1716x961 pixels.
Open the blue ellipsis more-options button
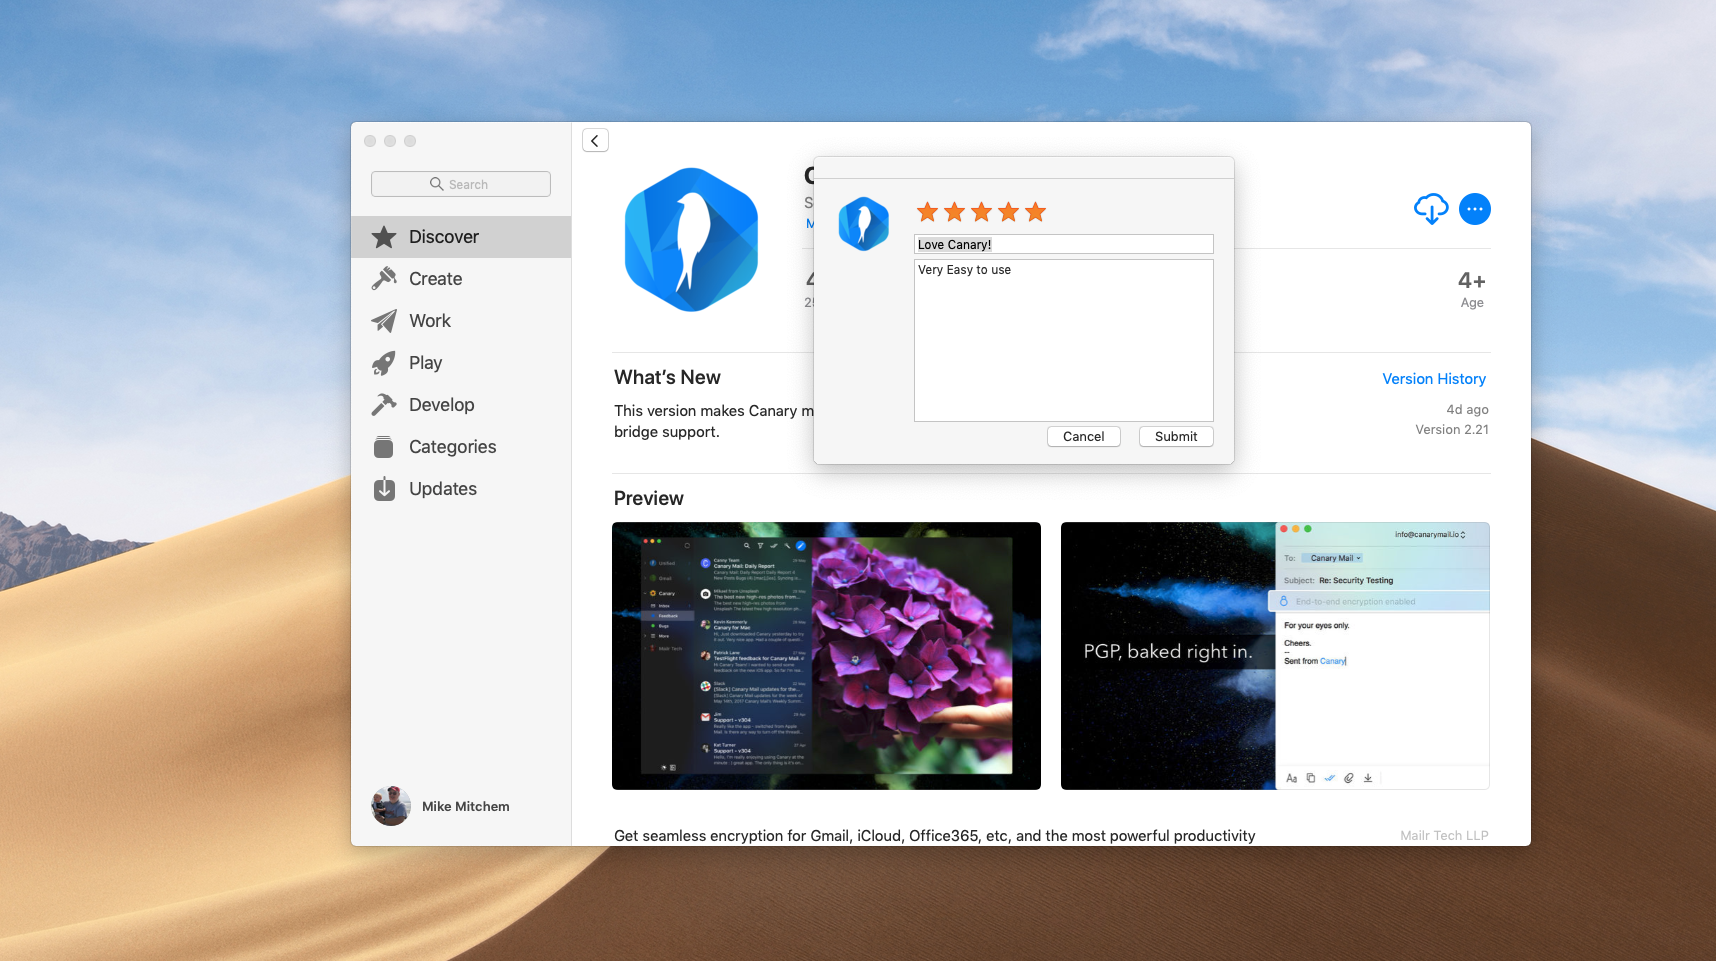(x=1475, y=209)
